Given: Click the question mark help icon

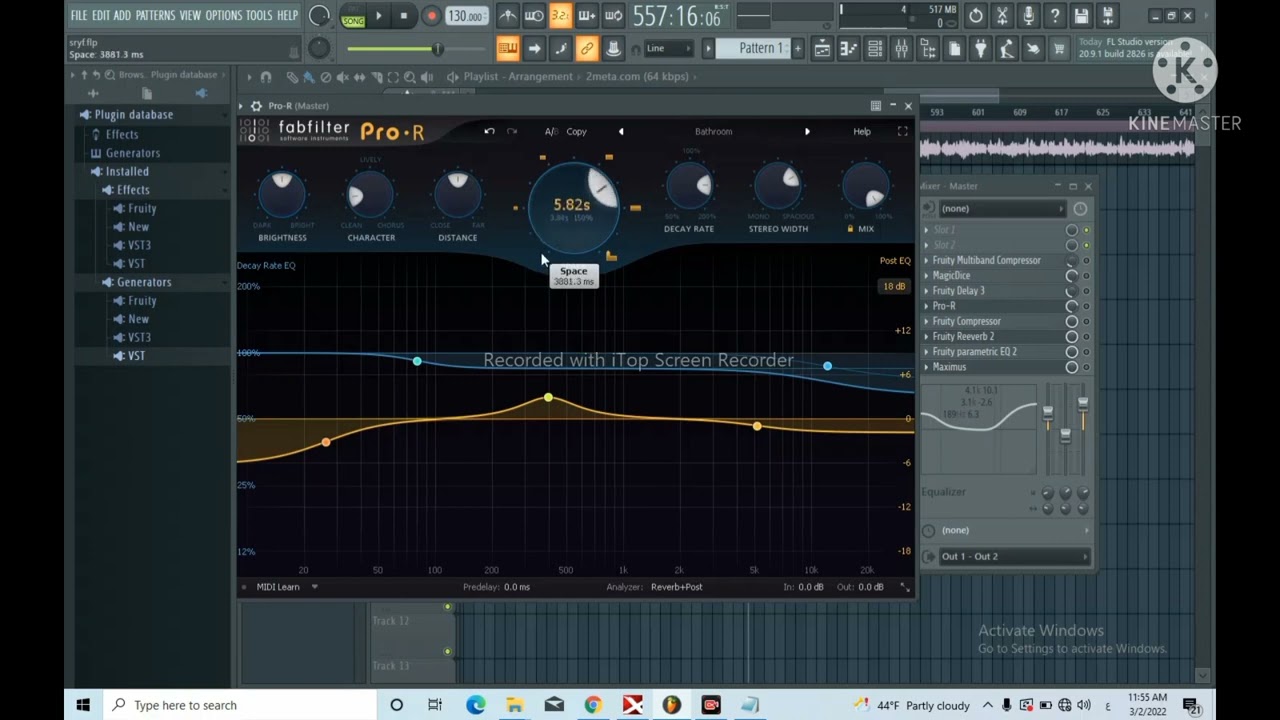Looking at the screenshot, I should (1054, 16).
